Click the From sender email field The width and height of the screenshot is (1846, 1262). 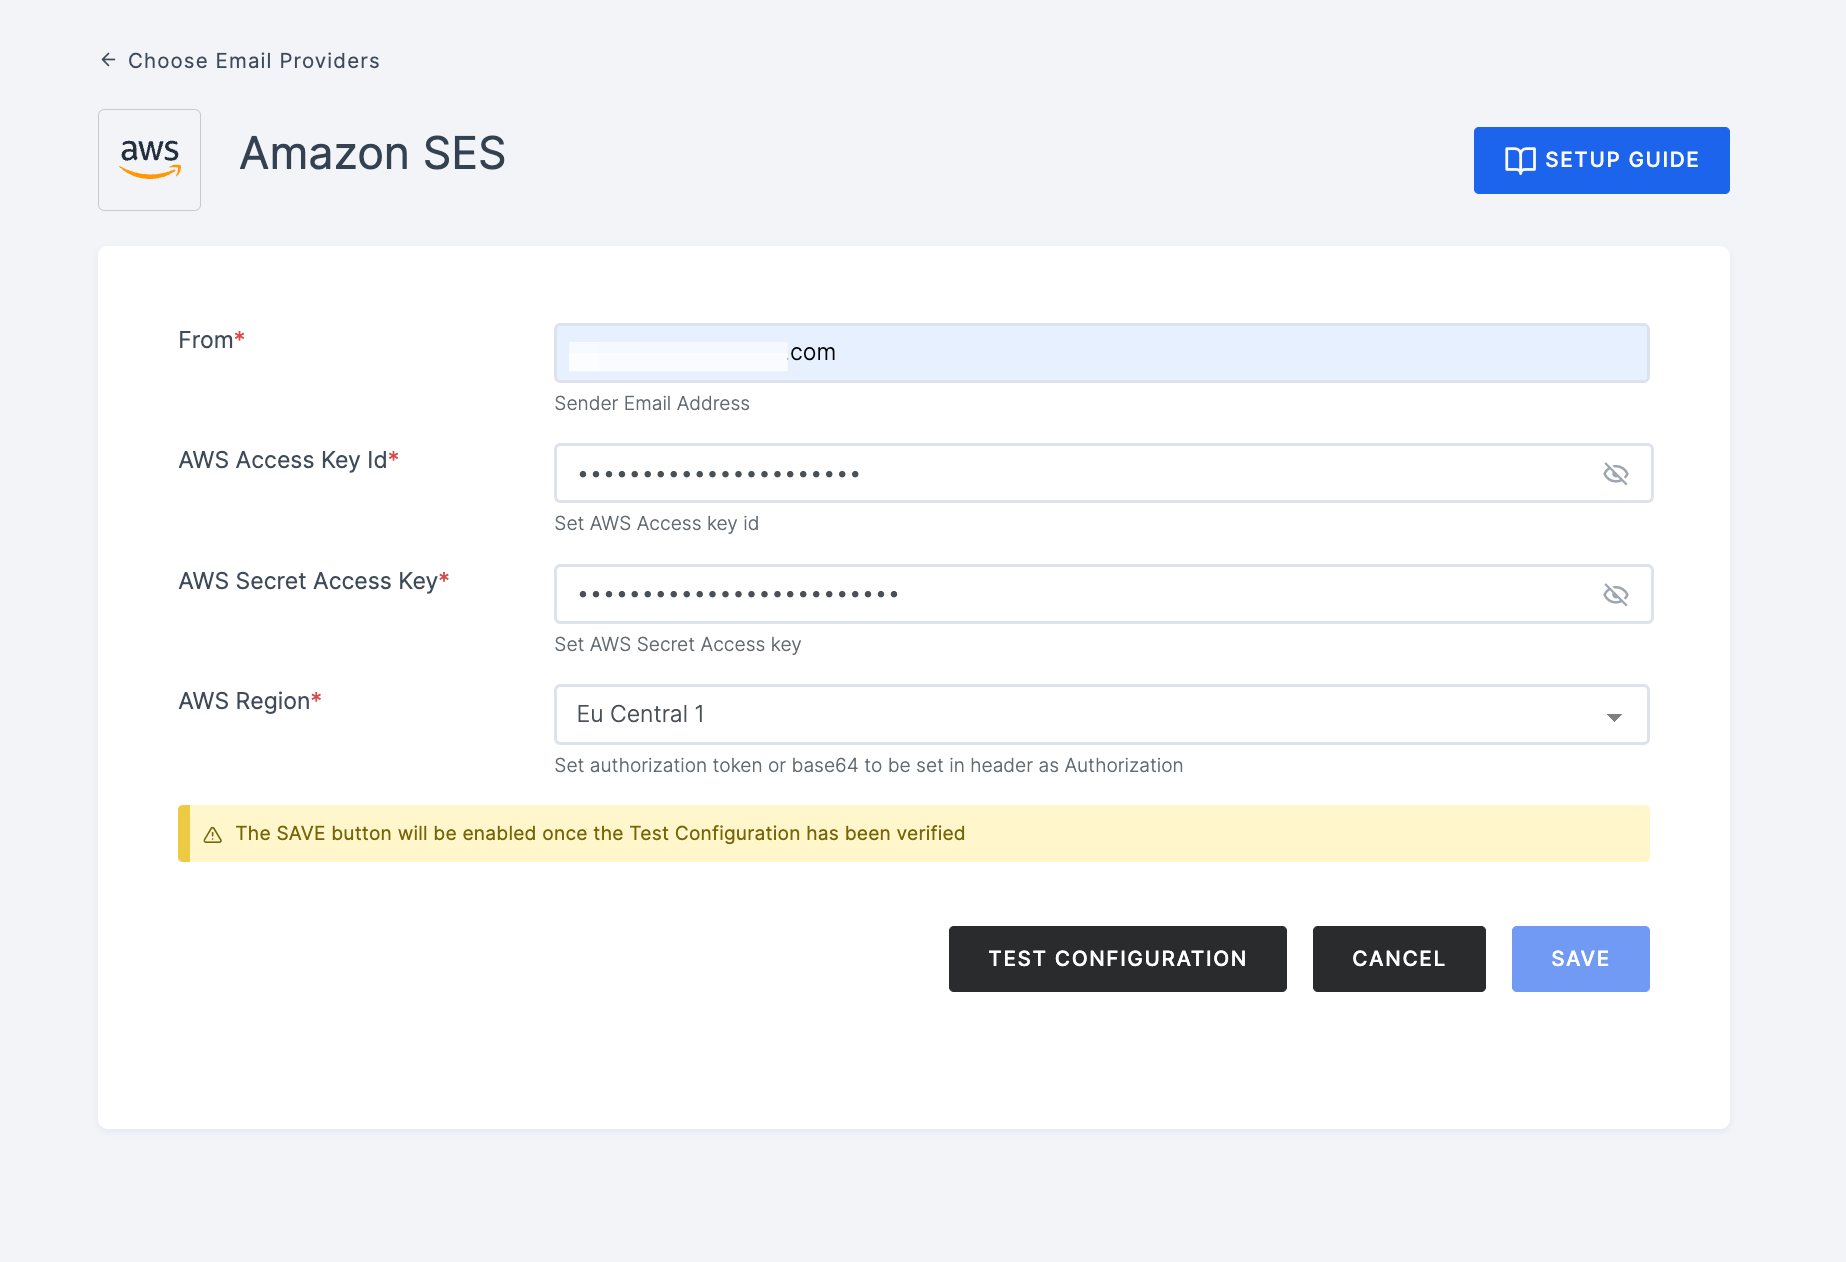click(1101, 353)
